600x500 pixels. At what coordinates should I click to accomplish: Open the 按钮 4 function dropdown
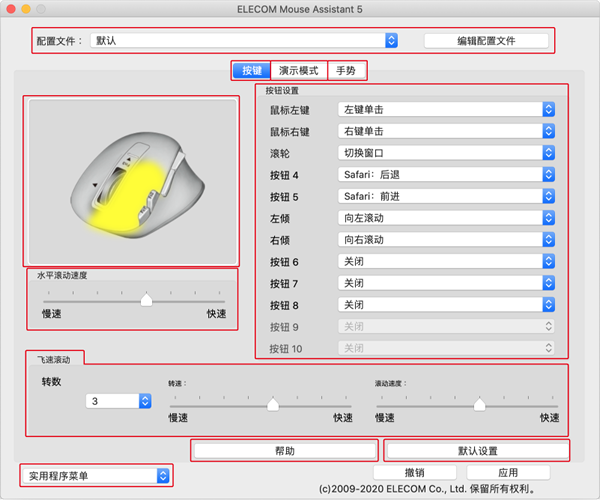446,175
